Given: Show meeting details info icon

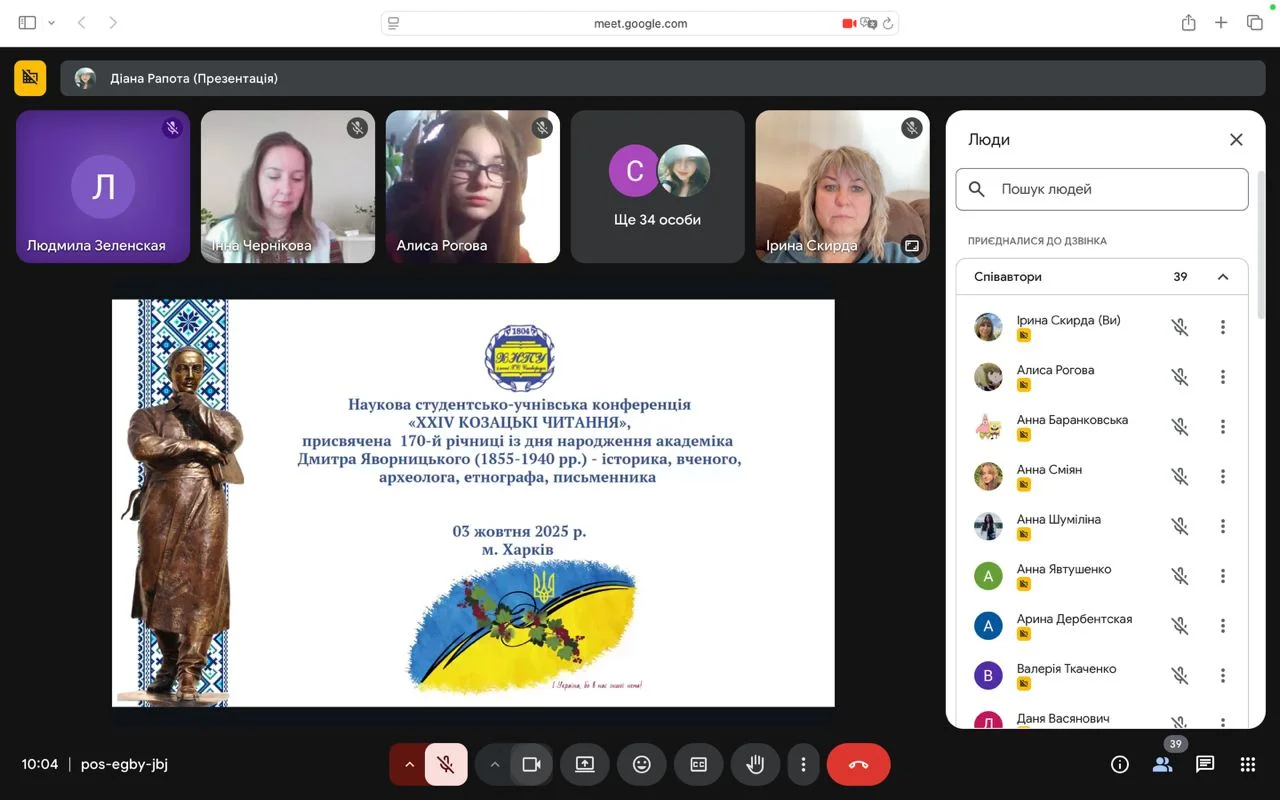Looking at the screenshot, I should click(x=1120, y=765).
